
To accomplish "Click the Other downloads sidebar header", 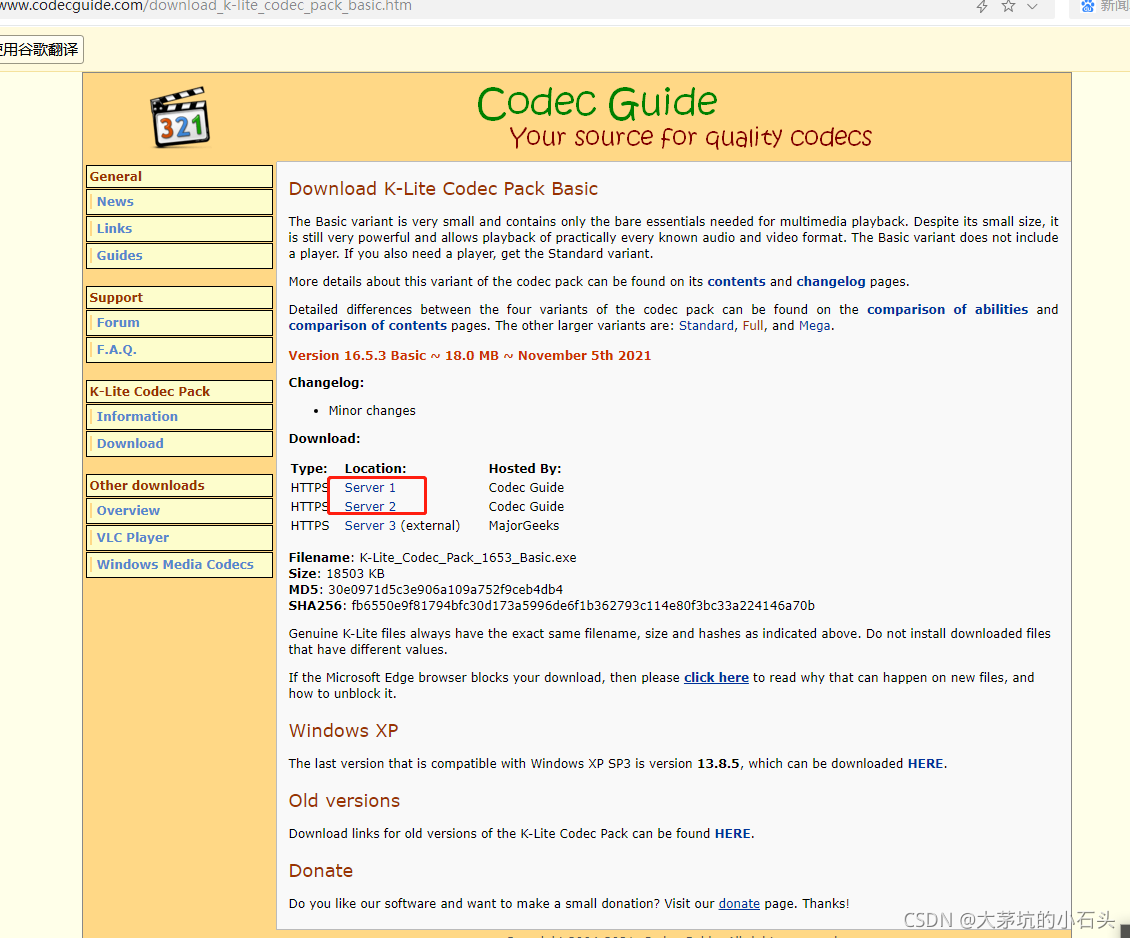I will coord(179,486).
